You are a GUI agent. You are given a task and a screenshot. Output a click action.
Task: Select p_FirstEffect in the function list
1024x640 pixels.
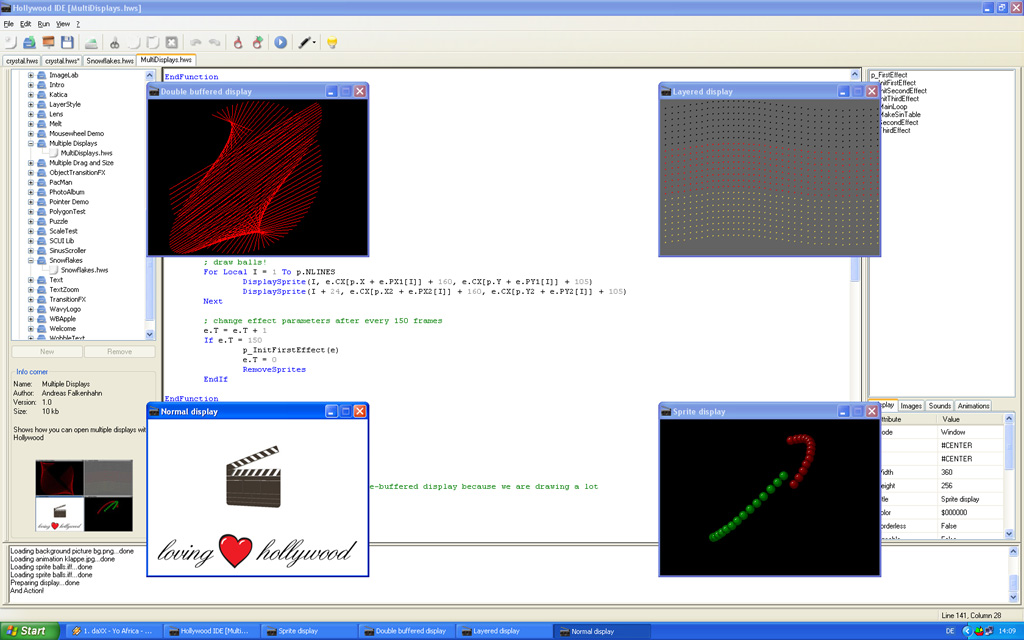tap(889, 75)
